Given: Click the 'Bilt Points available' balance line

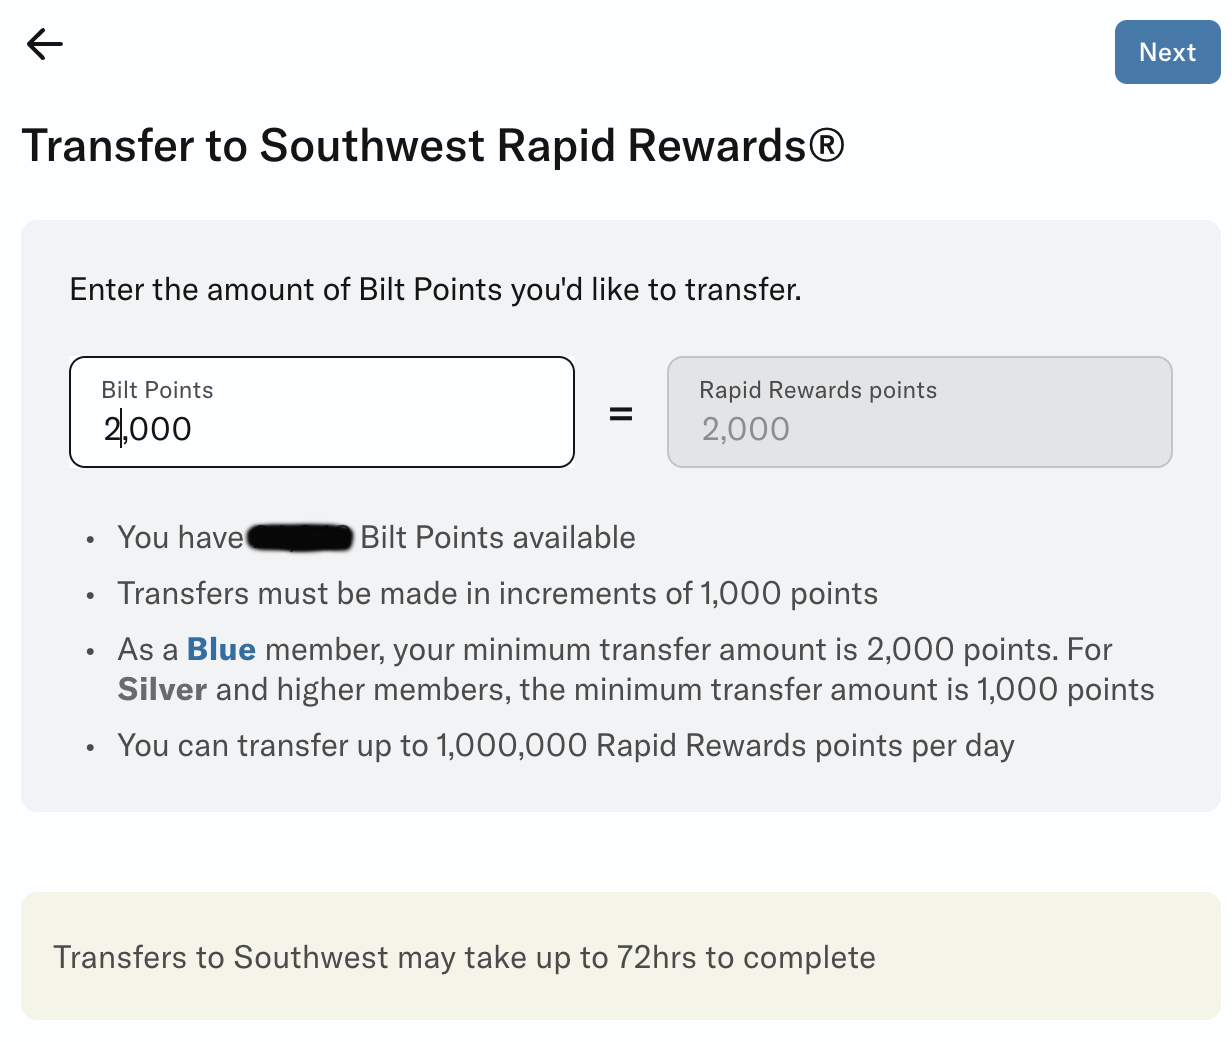Looking at the screenshot, I should [498, 538].
